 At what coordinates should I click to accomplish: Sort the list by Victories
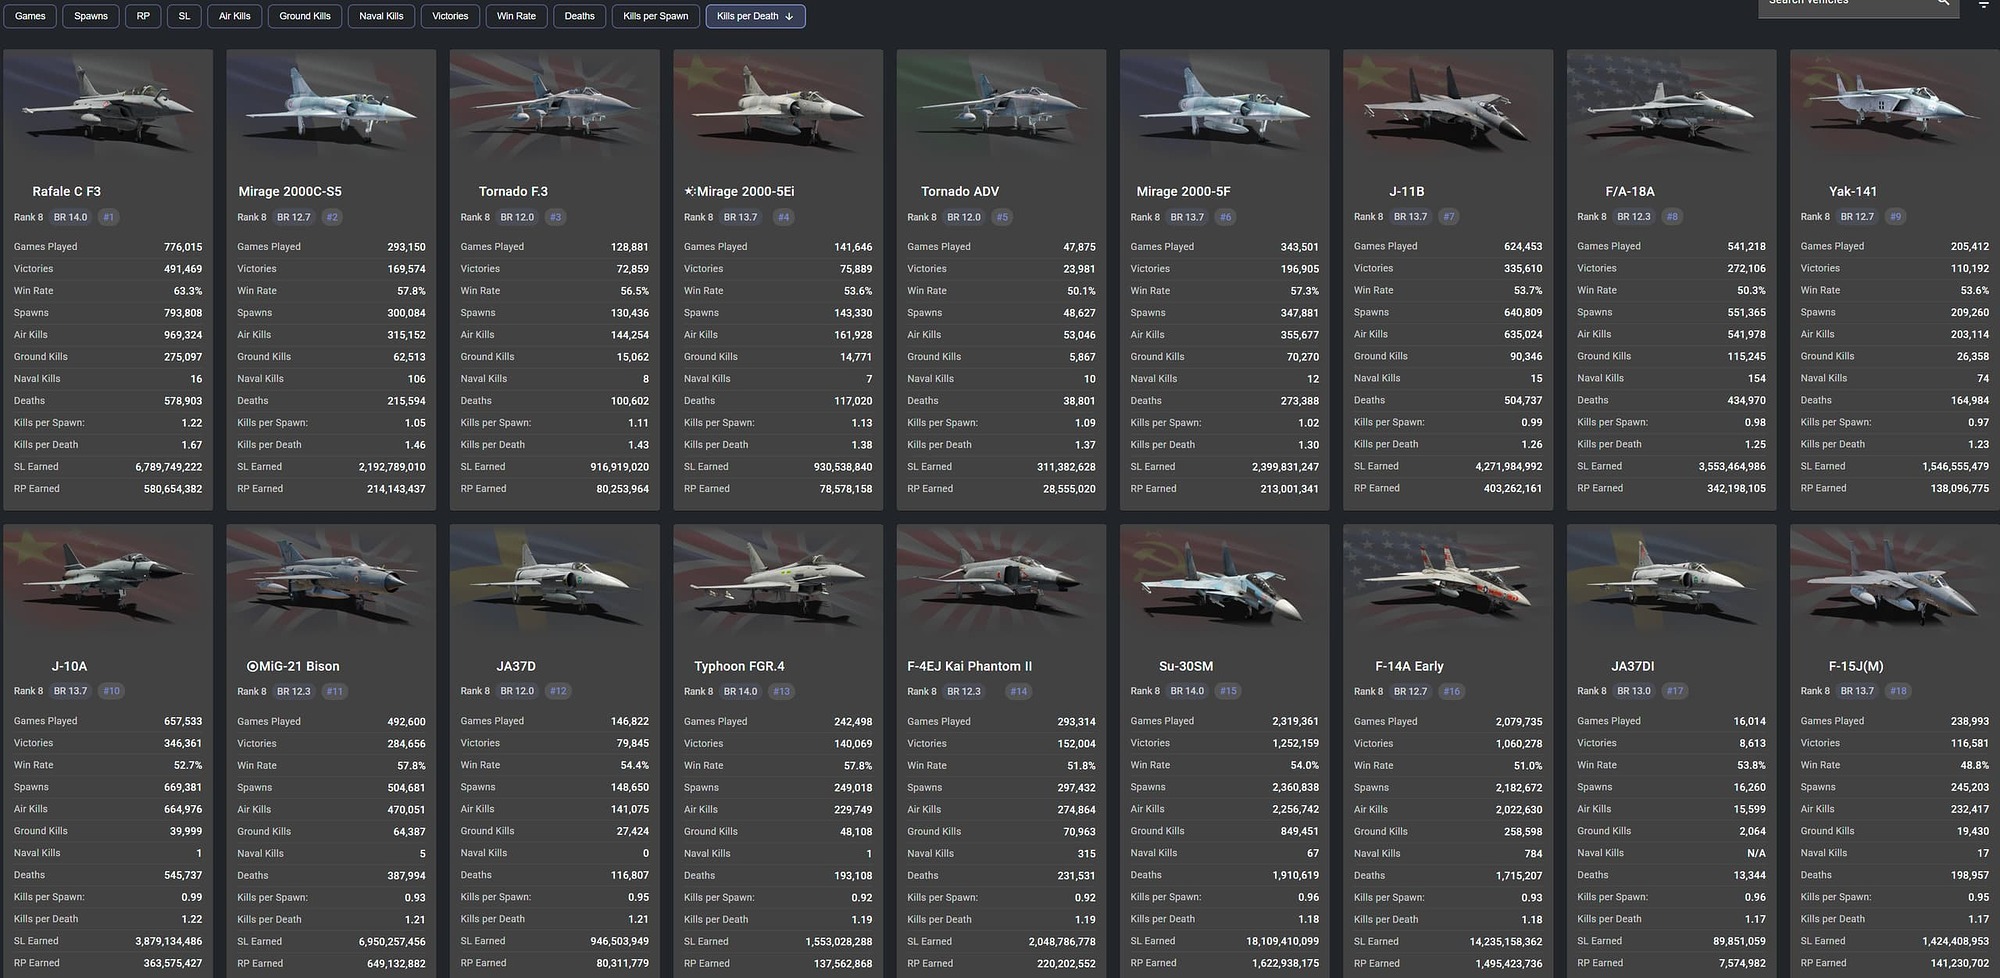pyautogui.click(x=450, y=15)
